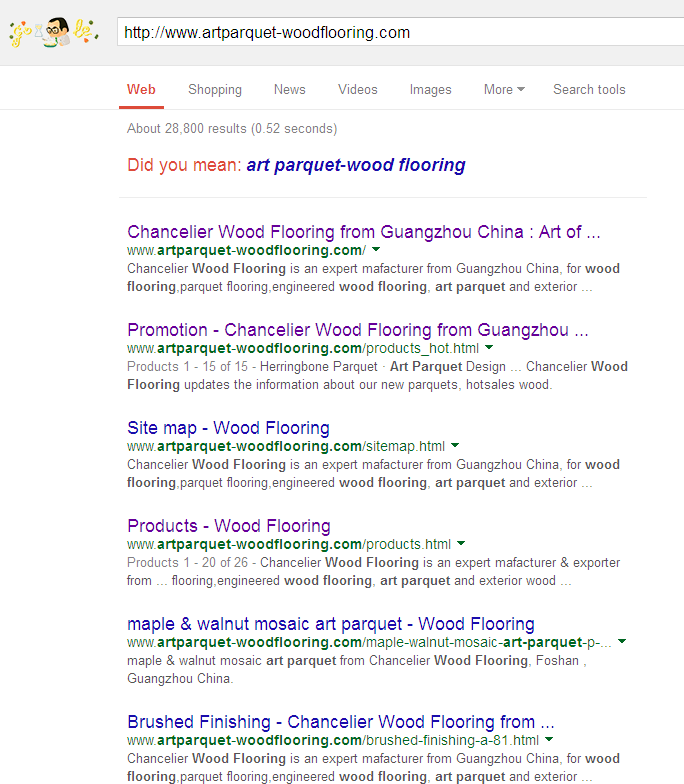Expand arrow beside products.html URL
Image resolution: width=684 pixels, height=784 pixels.
[461, 543]
